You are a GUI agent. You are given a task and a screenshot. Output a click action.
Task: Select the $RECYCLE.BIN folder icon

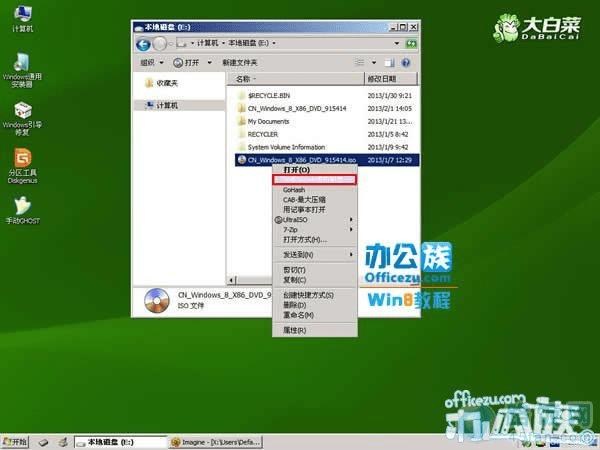point(241,96)
